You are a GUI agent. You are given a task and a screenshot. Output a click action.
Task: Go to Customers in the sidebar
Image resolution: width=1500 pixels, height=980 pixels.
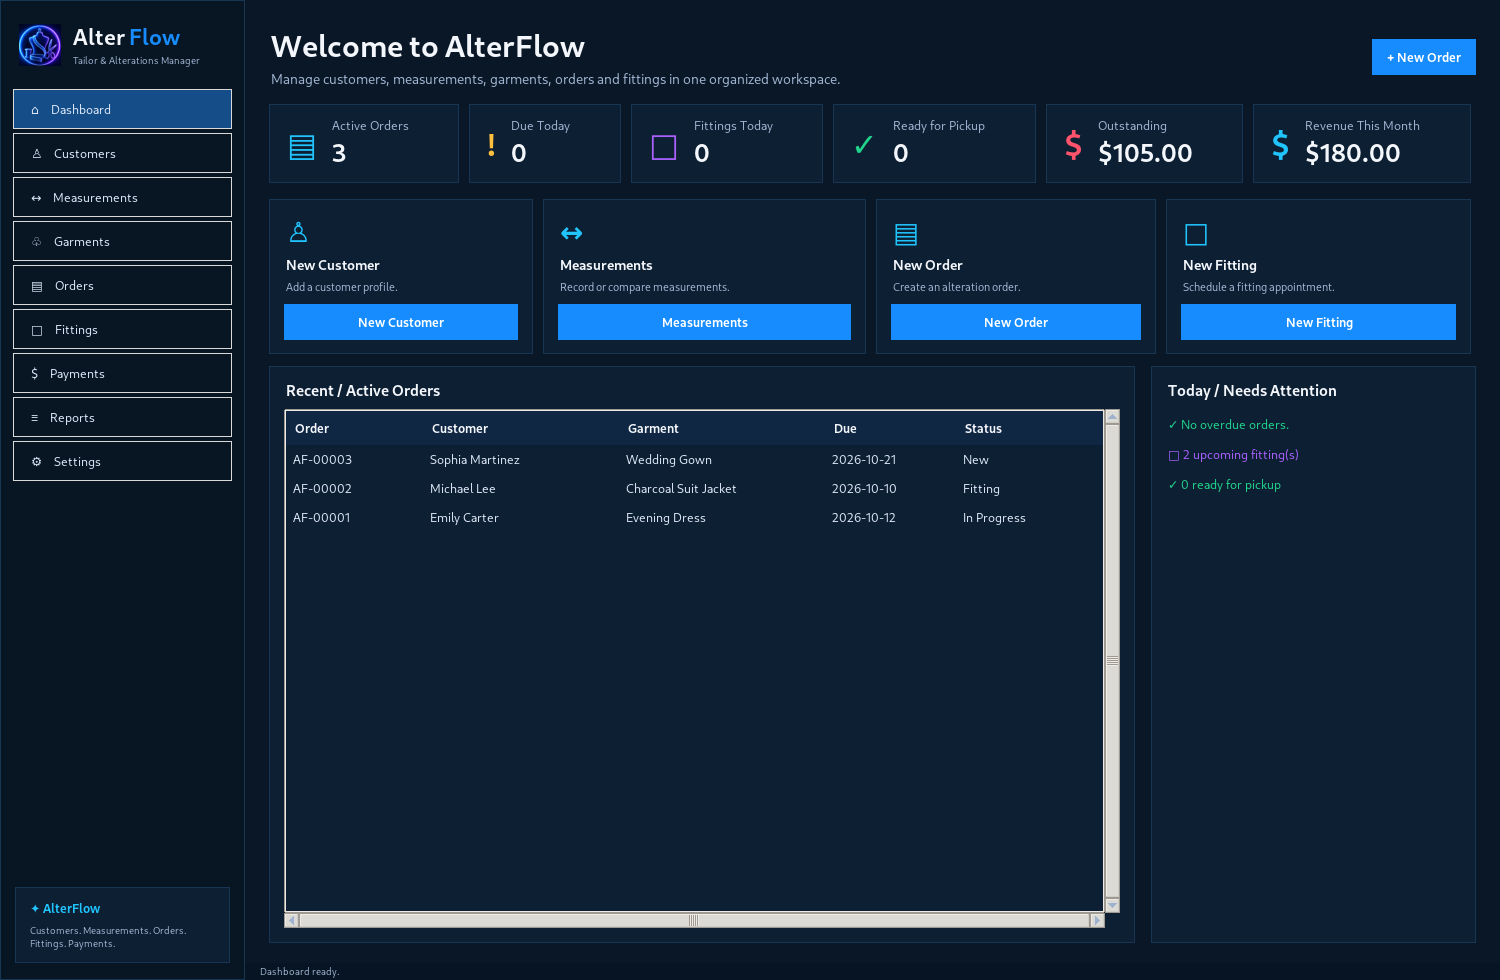(122, 153)
